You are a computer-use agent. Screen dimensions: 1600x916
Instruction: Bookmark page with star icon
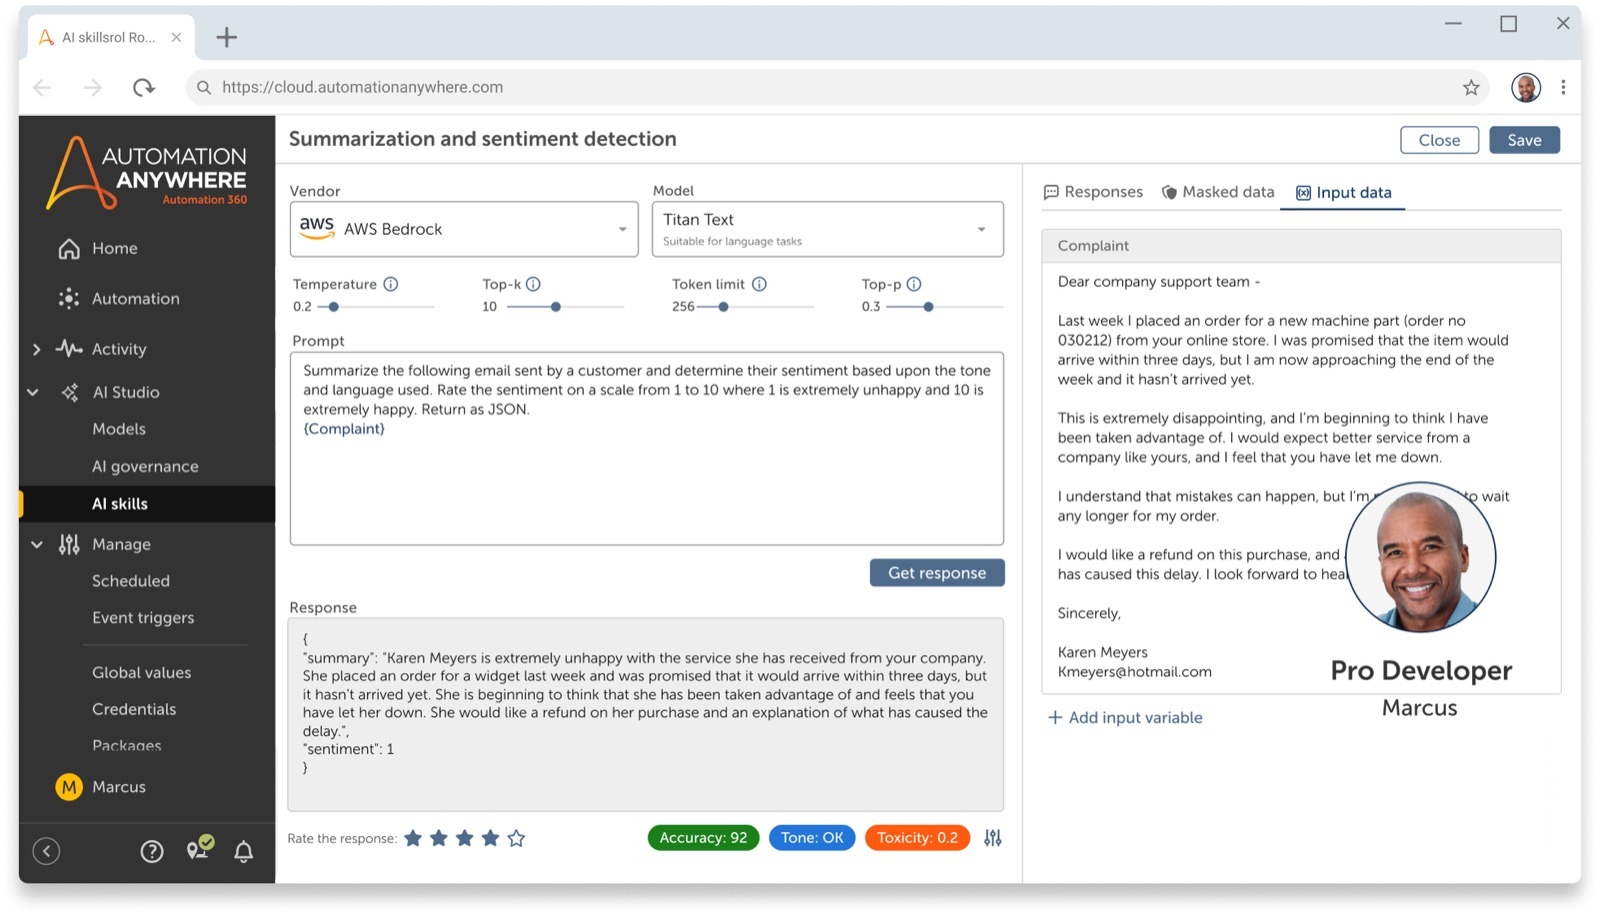click(1471, 88)
